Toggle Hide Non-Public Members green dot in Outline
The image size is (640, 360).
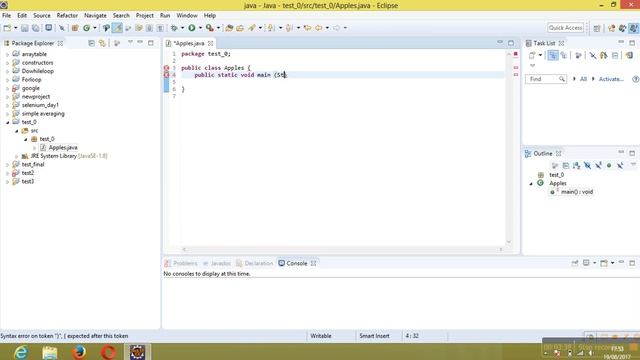pos(609,165)
